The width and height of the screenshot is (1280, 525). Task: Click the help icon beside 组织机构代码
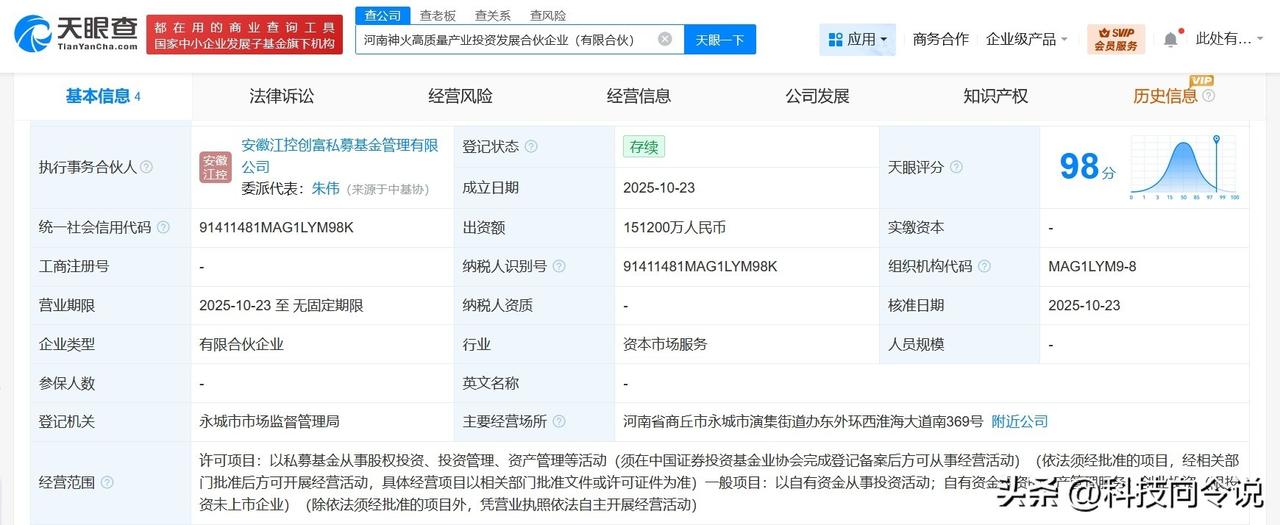(x=984, y=266)
